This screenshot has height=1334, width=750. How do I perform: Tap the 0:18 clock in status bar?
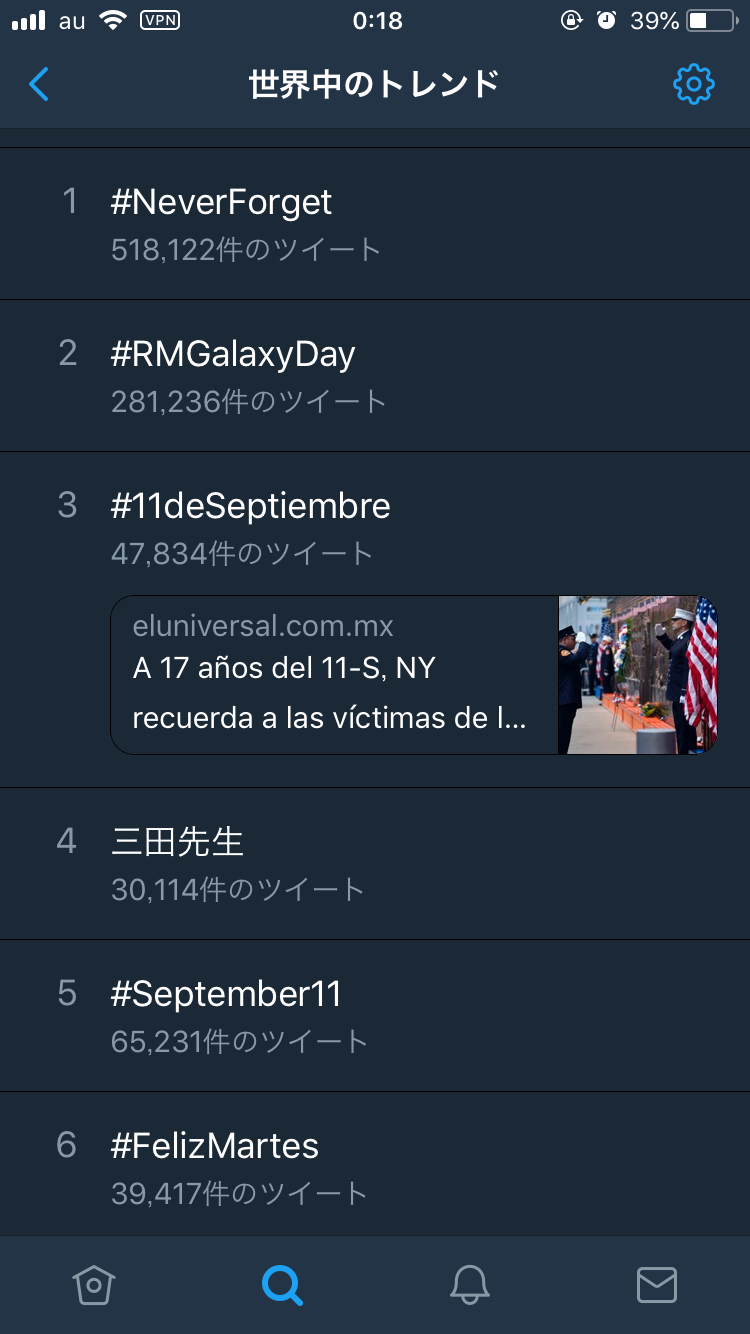[377, 21]
